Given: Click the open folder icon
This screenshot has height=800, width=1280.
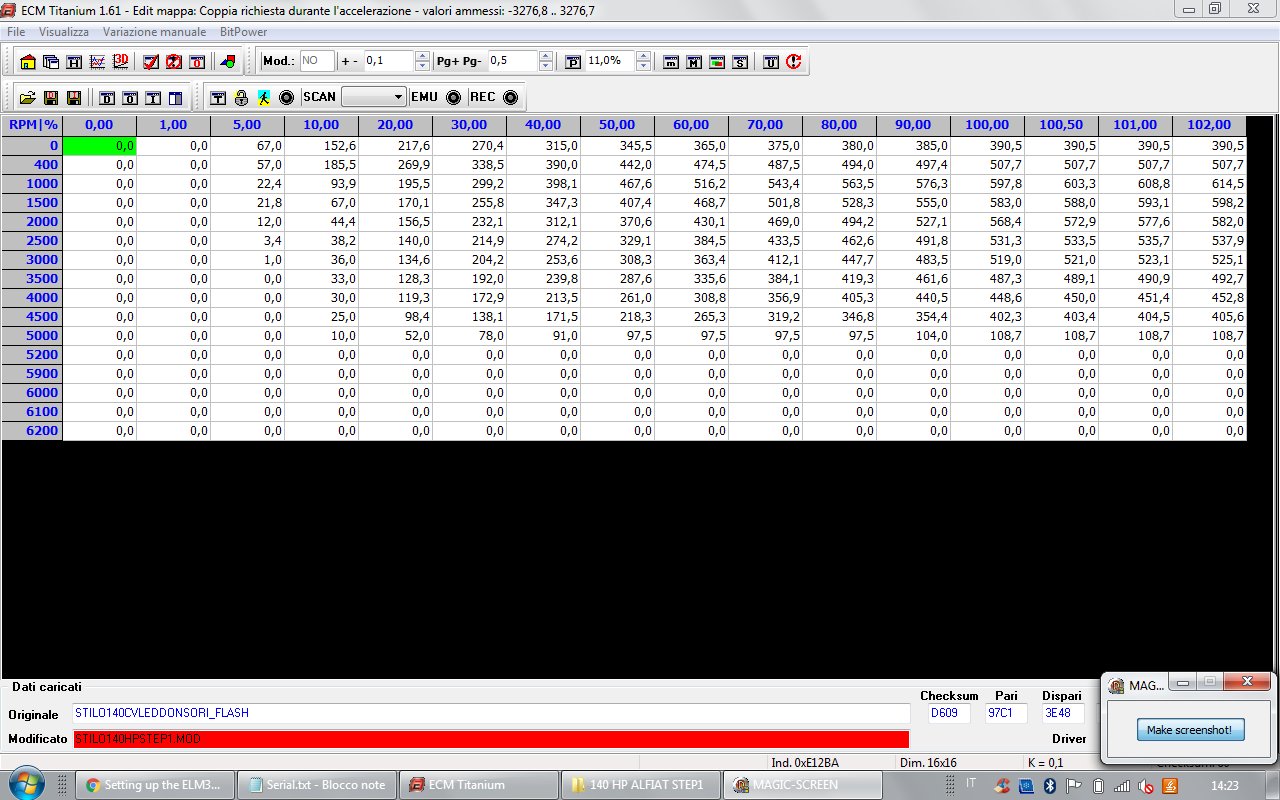Looking at the screenshot, I should tap(27, 98).
